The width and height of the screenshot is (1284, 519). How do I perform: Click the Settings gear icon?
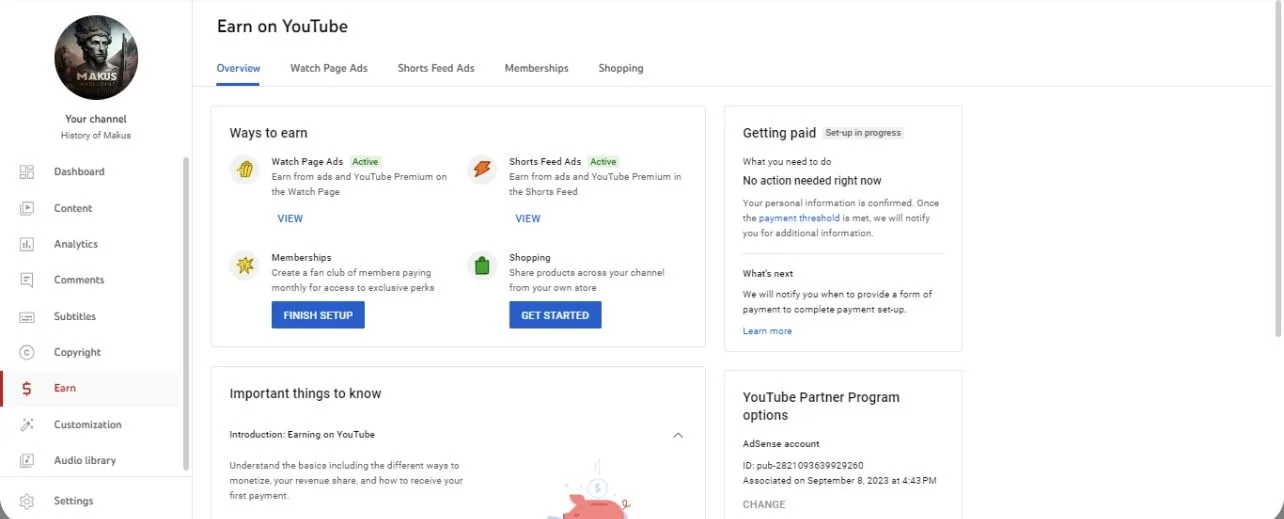(x=27, y=501)
